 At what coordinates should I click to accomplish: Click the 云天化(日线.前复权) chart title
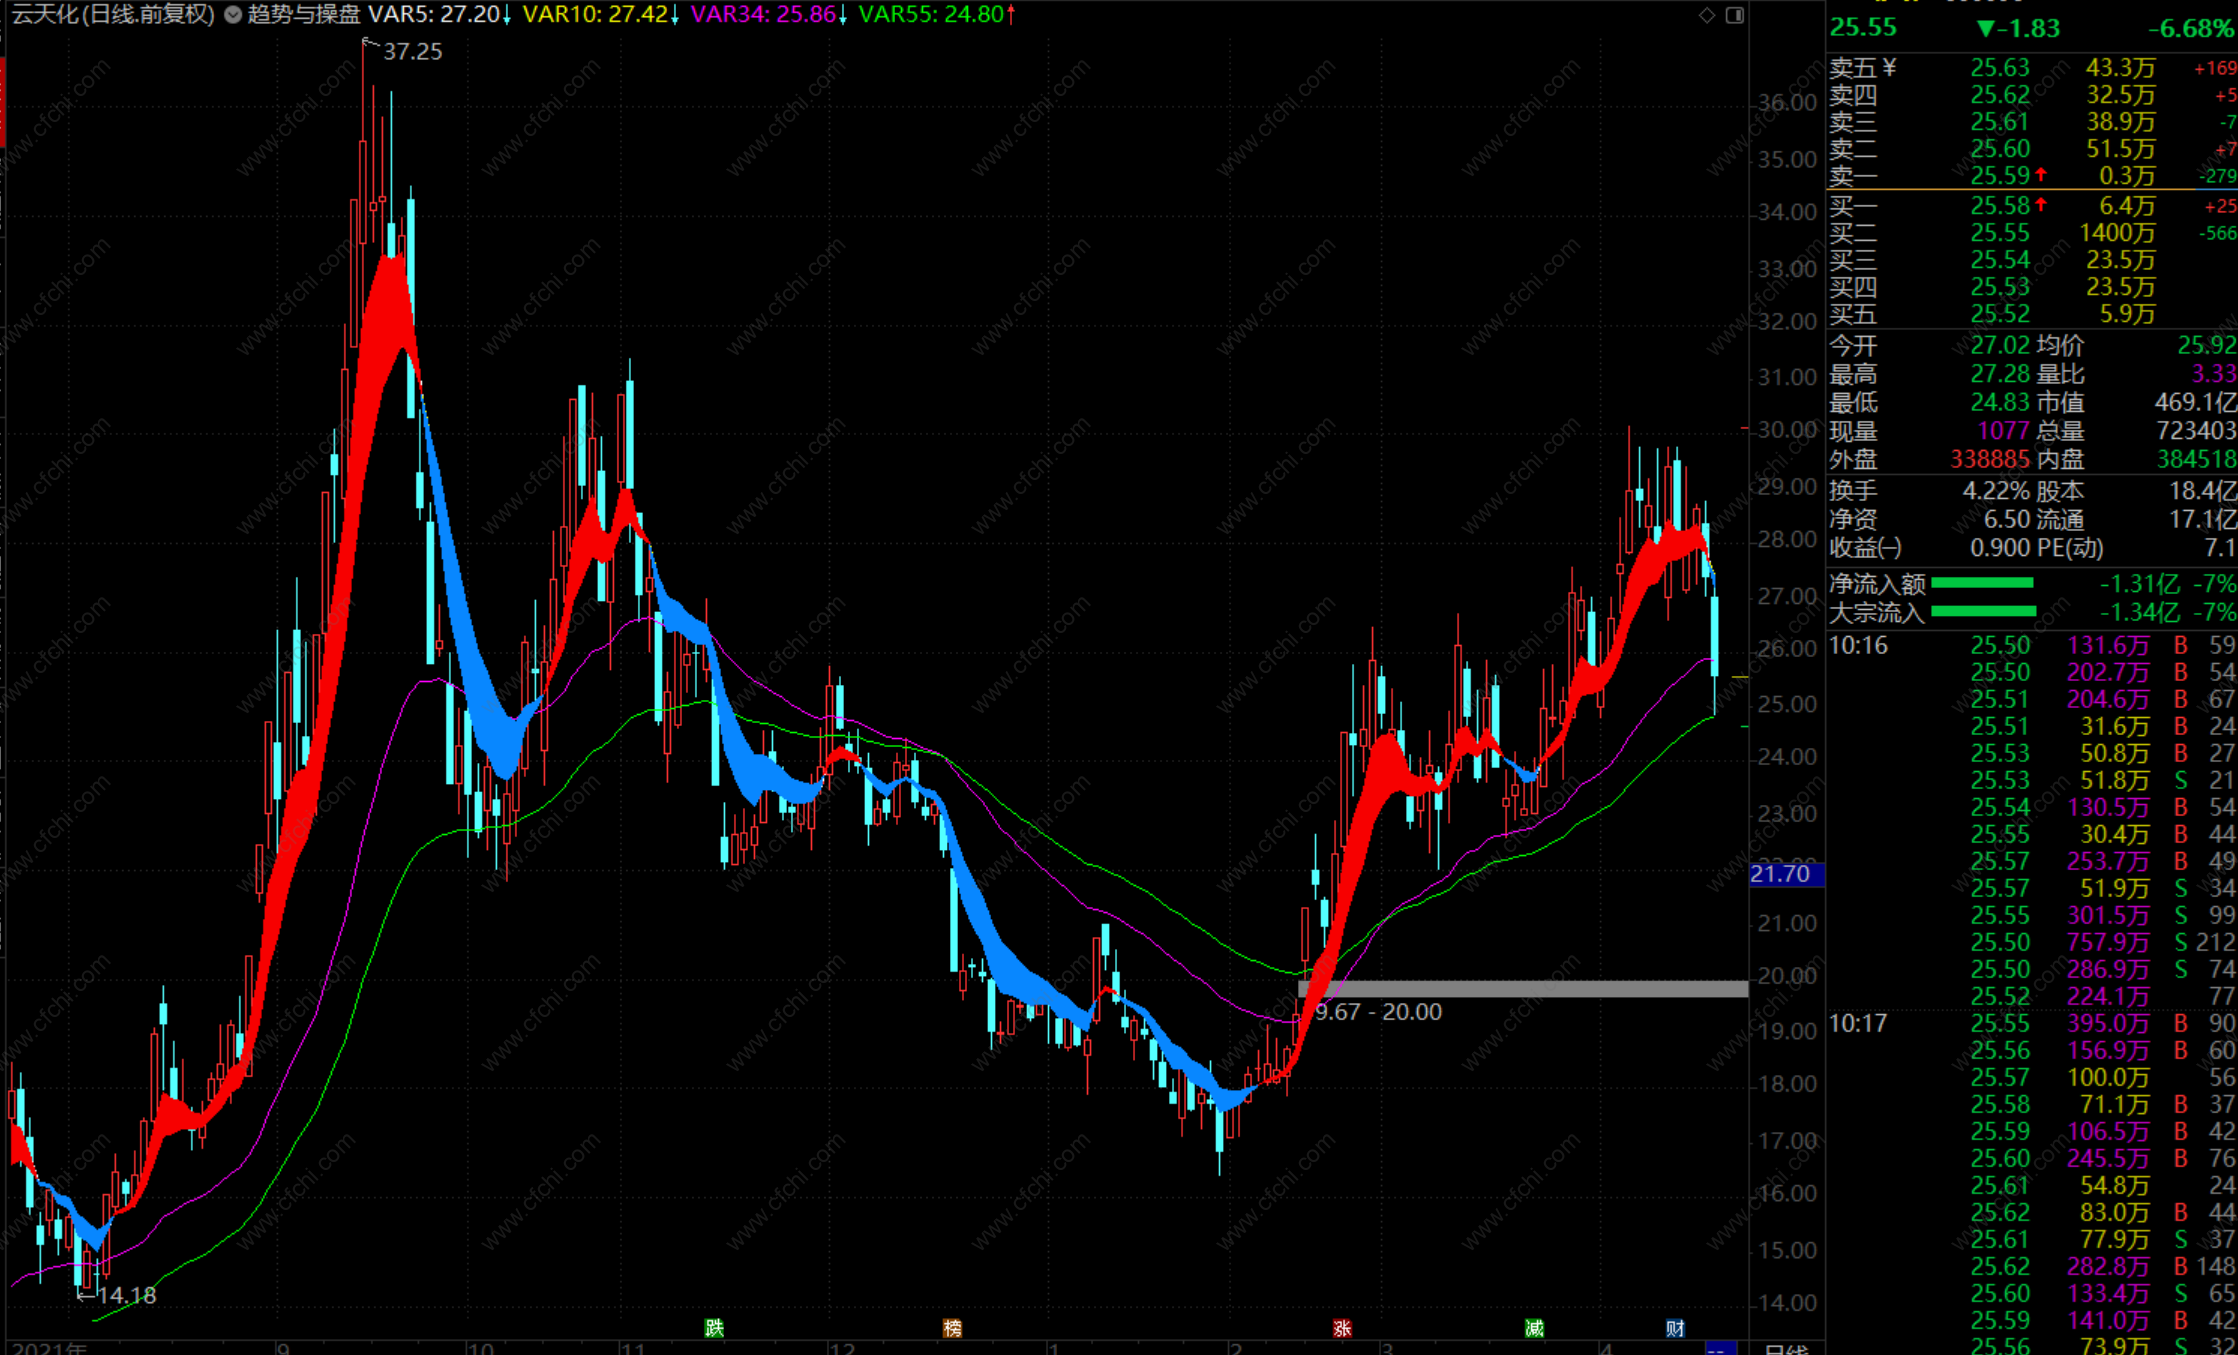coord(112,14)
